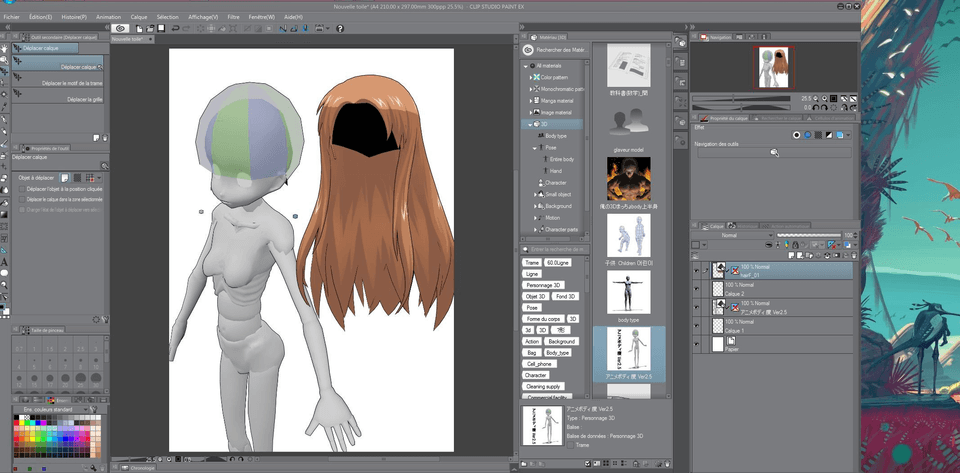Save the canvas with the toolbar icon
Screen dimensions: 960x473
[161, 28]
